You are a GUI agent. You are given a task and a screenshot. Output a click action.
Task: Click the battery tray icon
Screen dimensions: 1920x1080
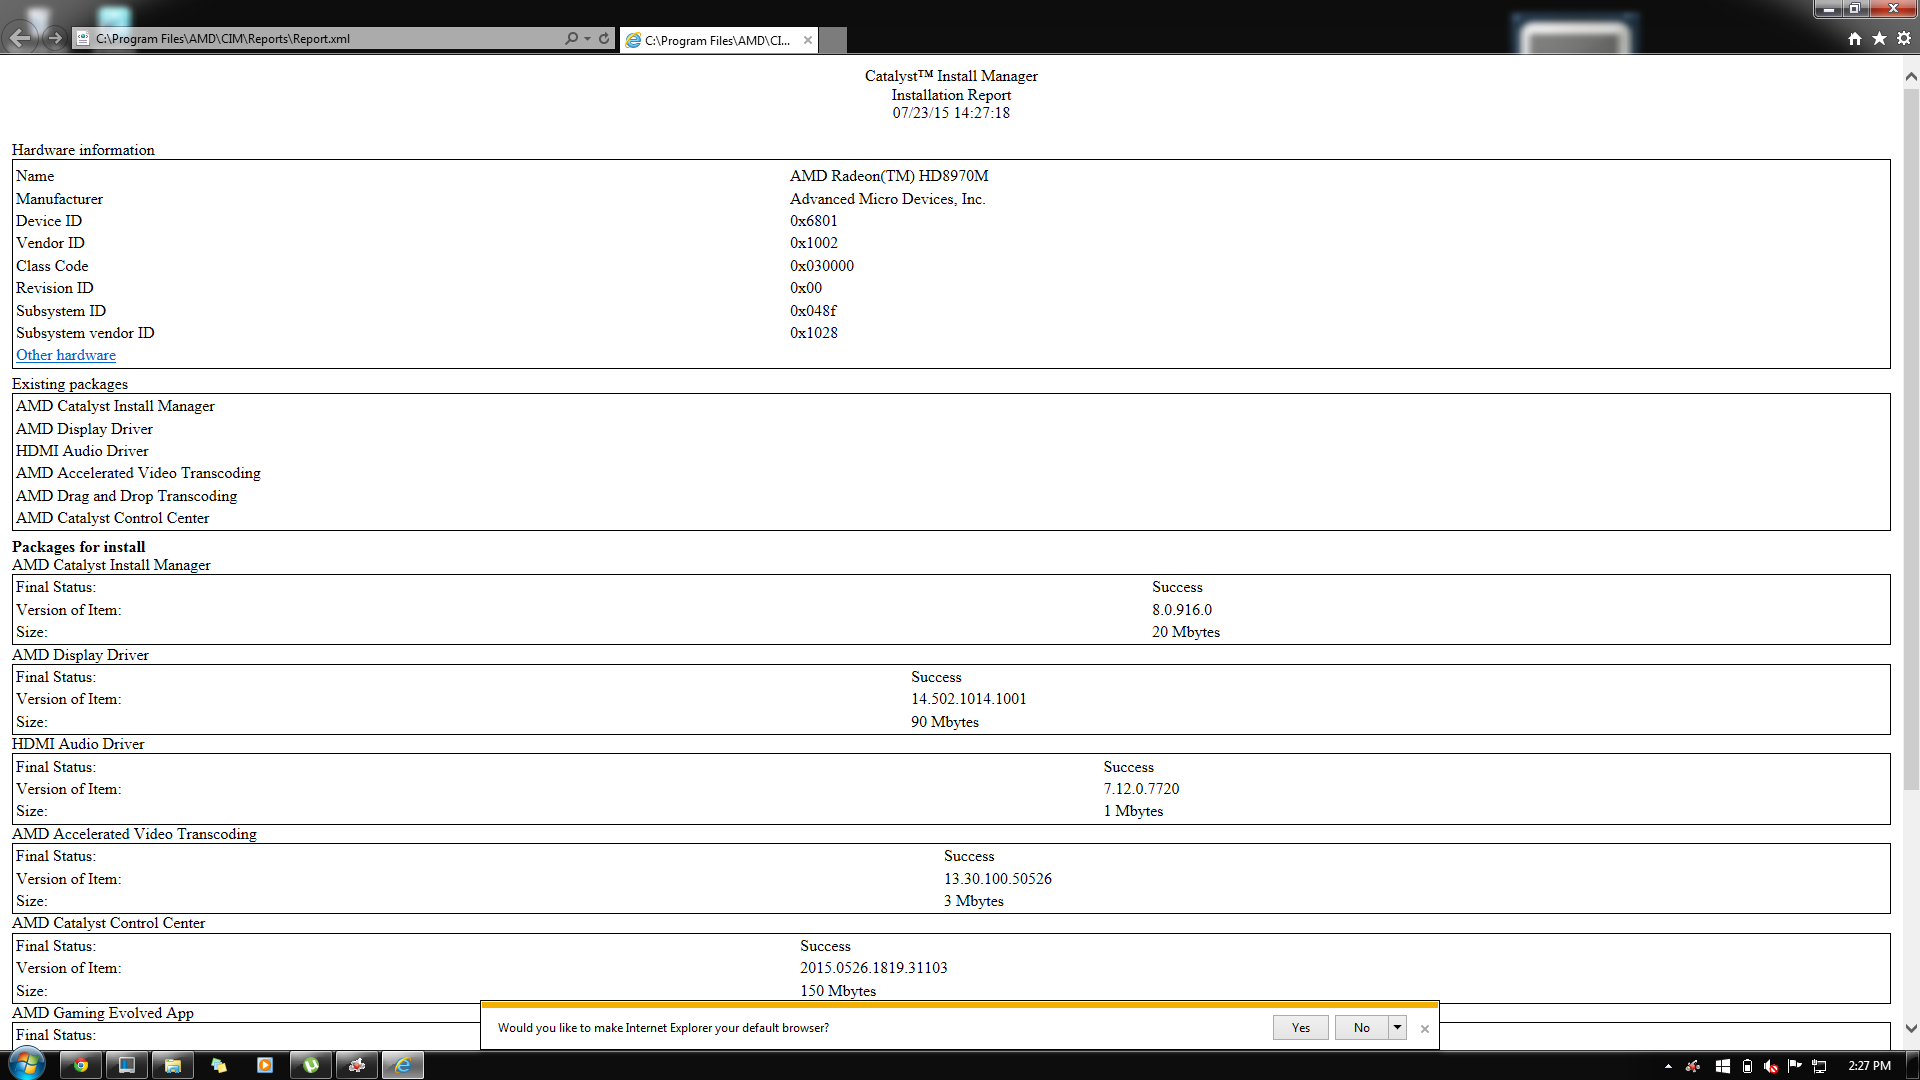[x=1747, y=1066]
